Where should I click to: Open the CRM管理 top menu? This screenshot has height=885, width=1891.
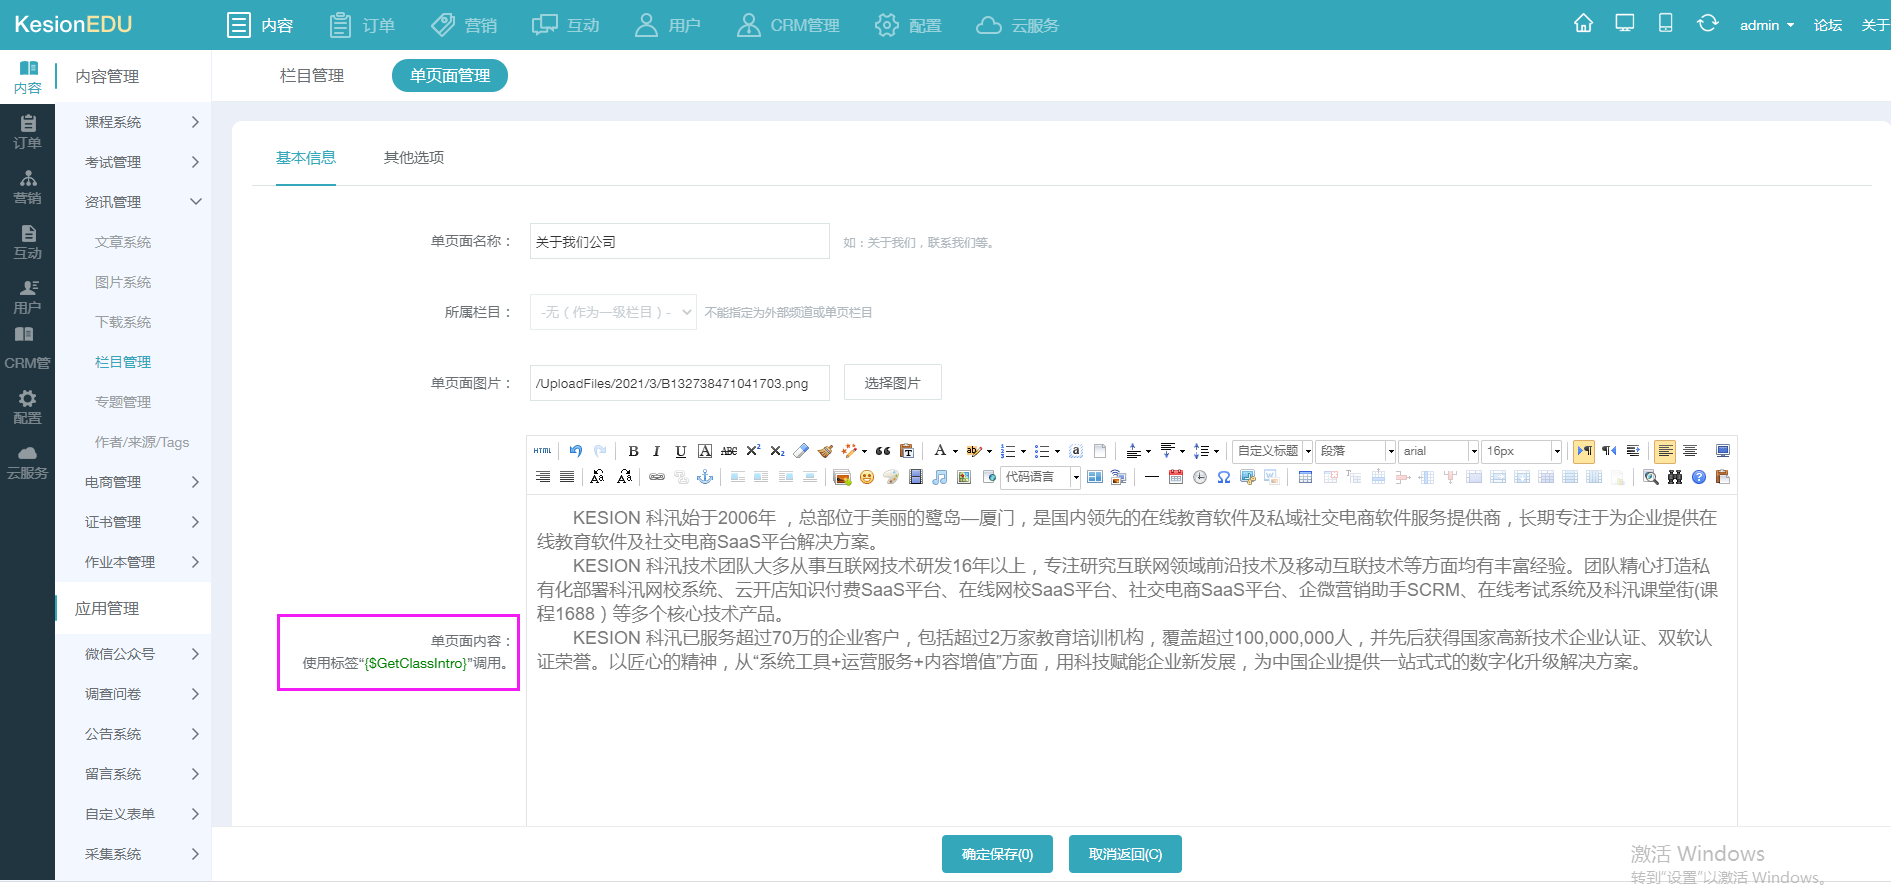pos(788,25)
